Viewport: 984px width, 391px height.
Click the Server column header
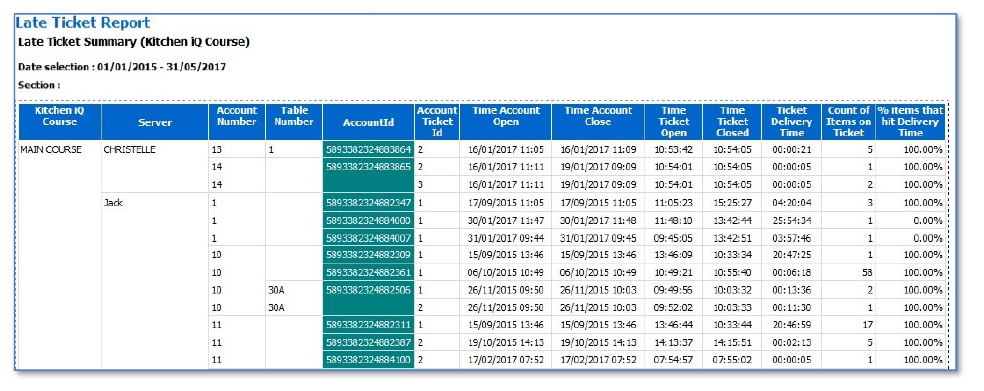click(x=155, y=122)
